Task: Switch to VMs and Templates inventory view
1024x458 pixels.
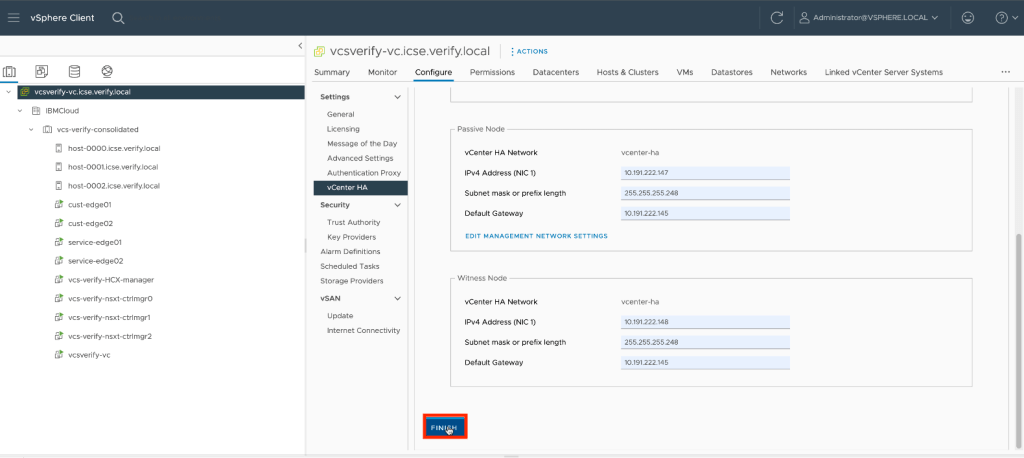Action: 42,72
